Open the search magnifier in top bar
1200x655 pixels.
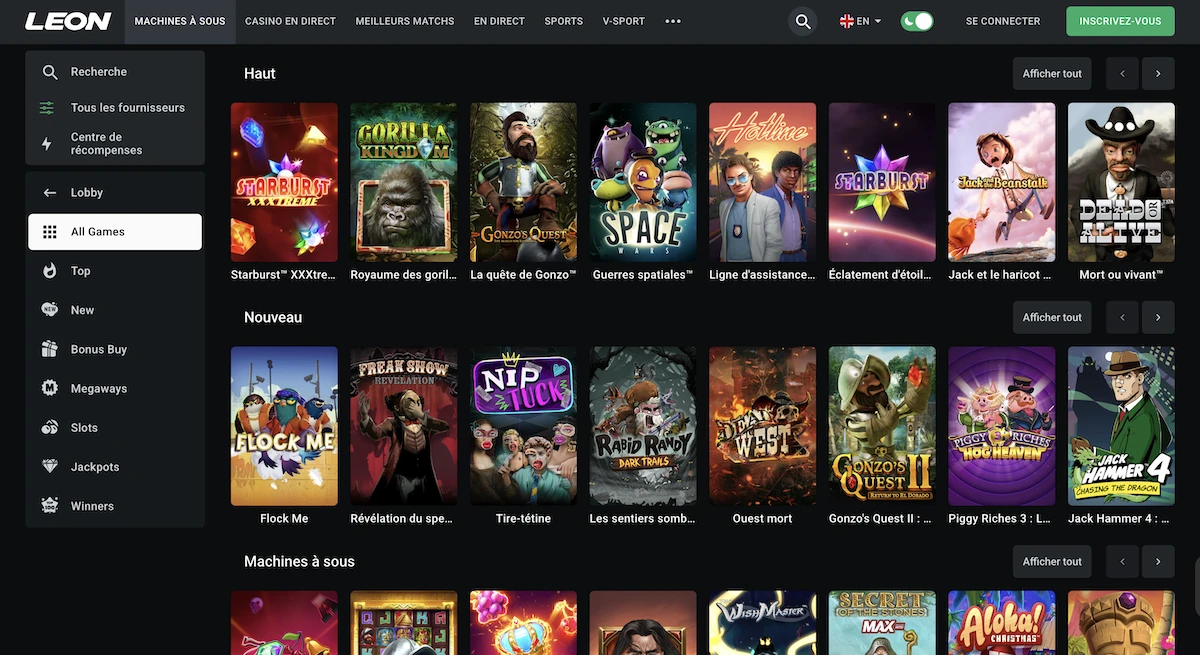pyautogui.click(x=801, y=20)
